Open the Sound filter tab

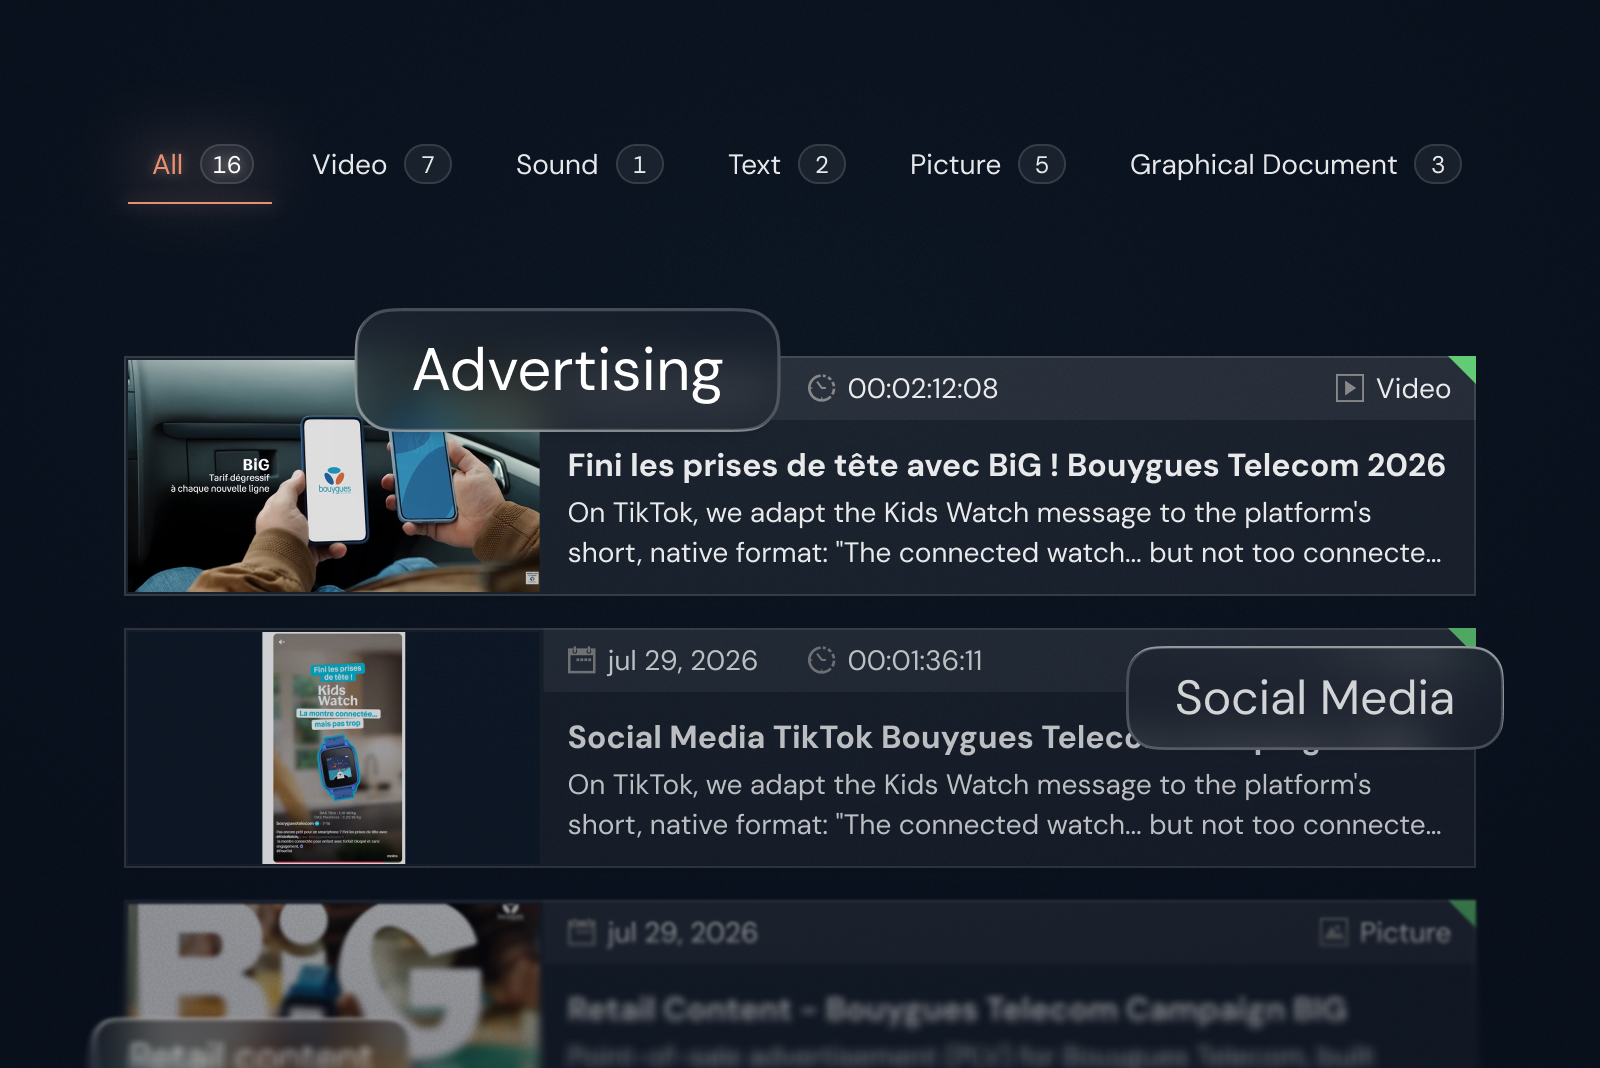click(x=589, y=165)
